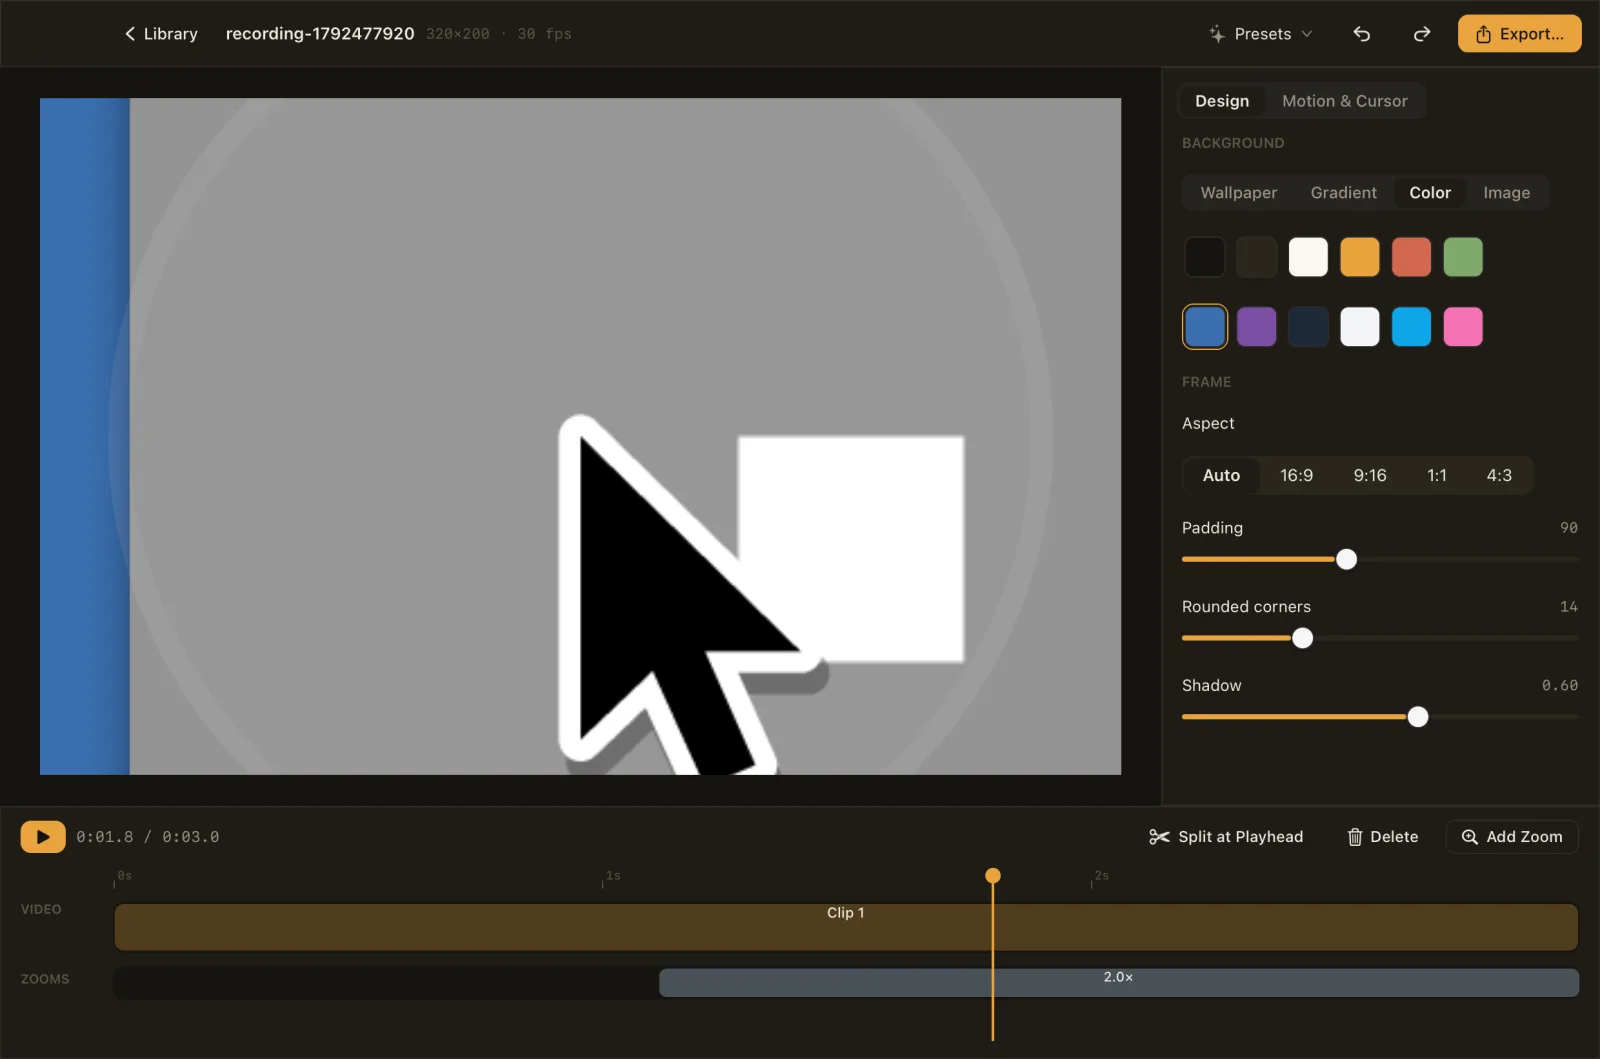
Task: Click the video preview canvas
Action: [580, 436]
